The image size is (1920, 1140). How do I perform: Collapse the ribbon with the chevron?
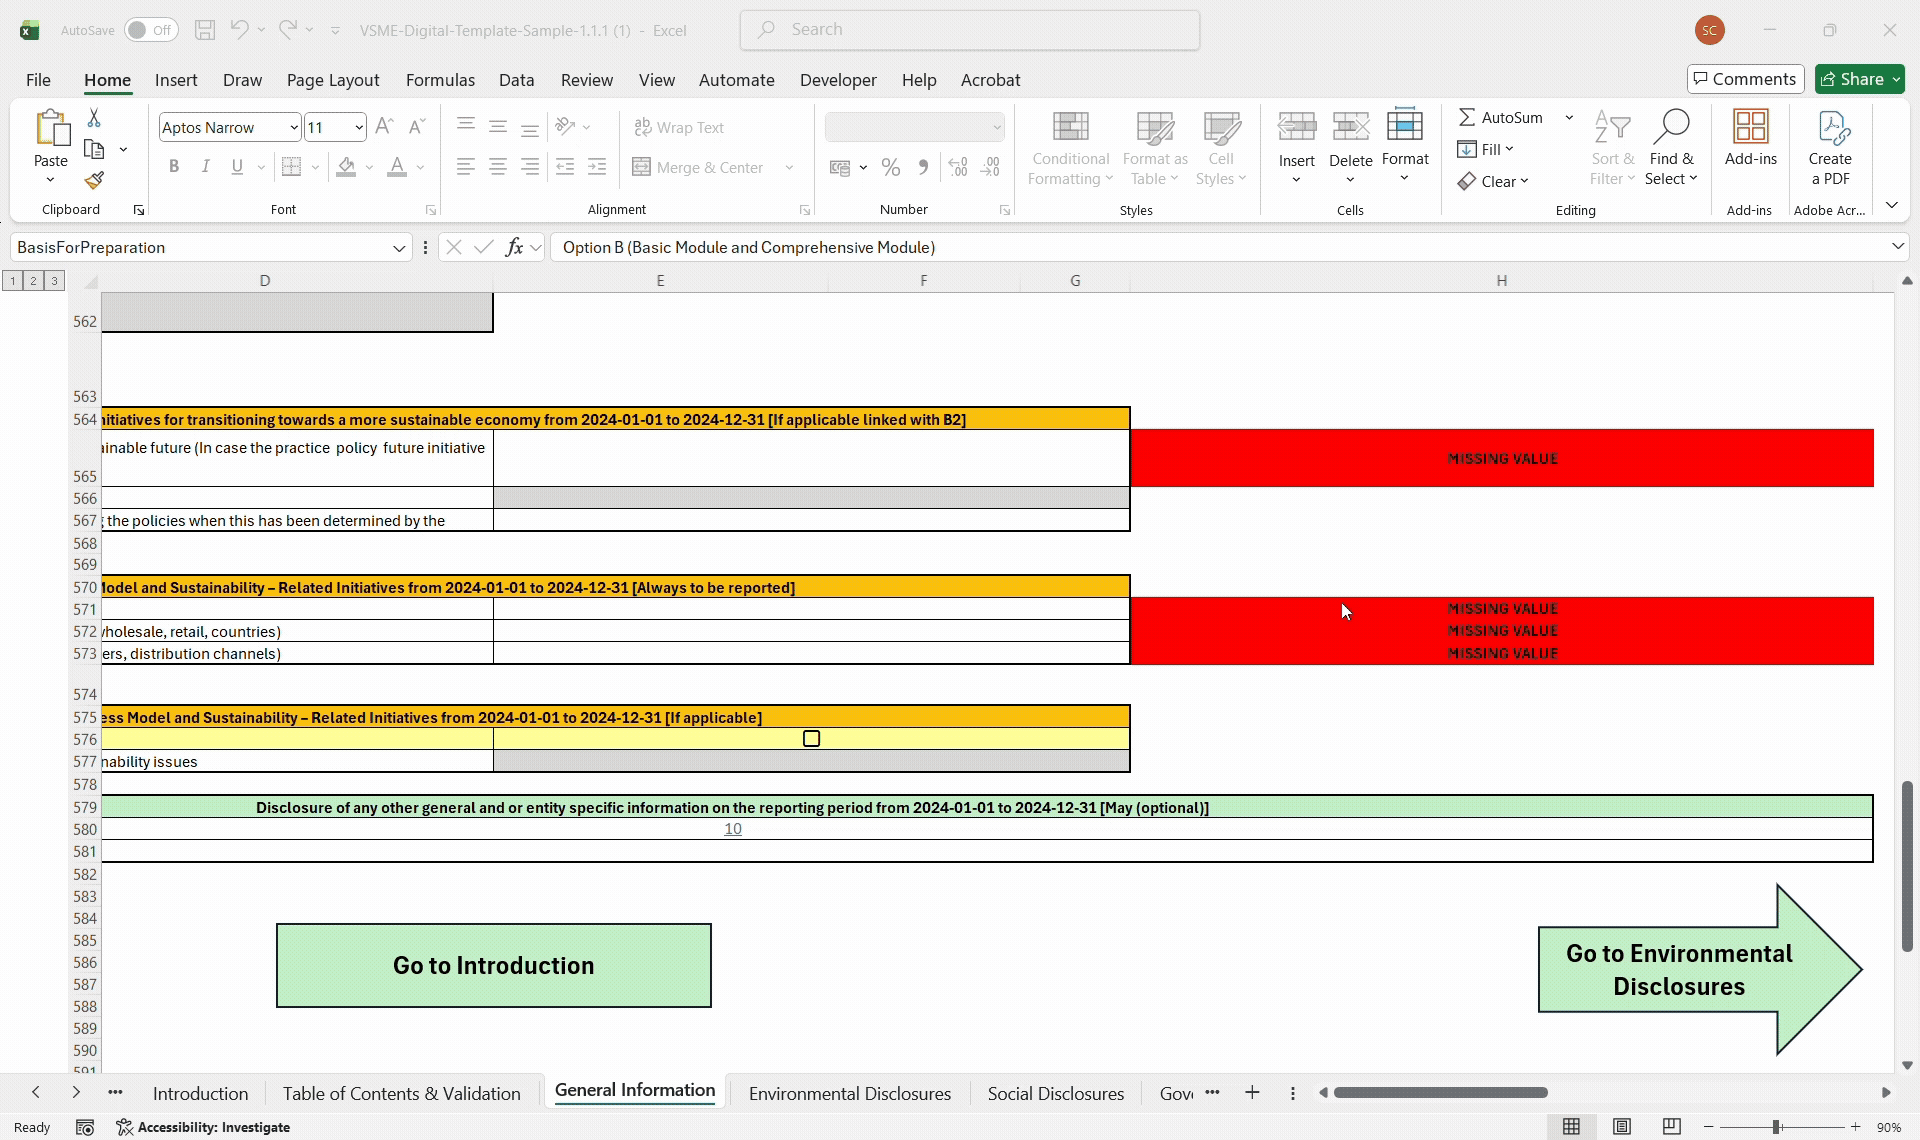[1891, 205]
